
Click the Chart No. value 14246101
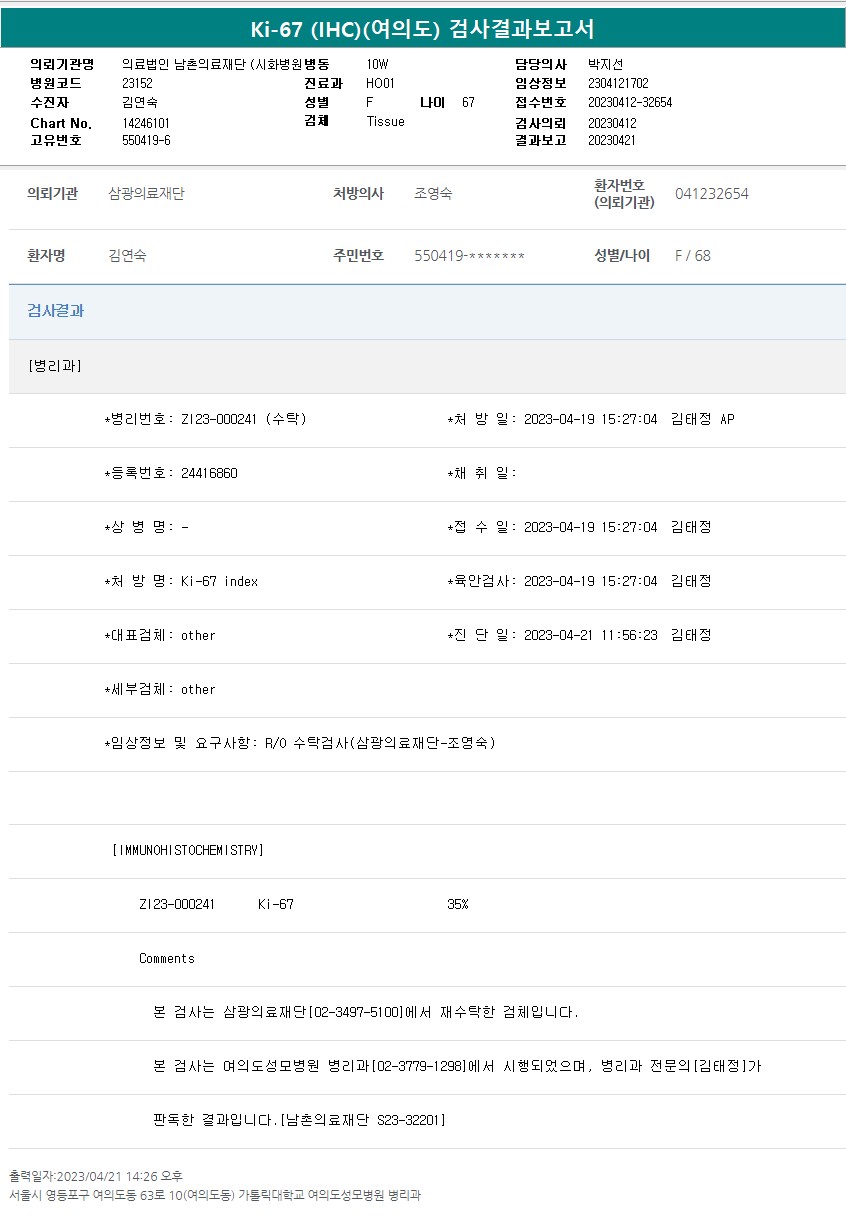(146, 123)
